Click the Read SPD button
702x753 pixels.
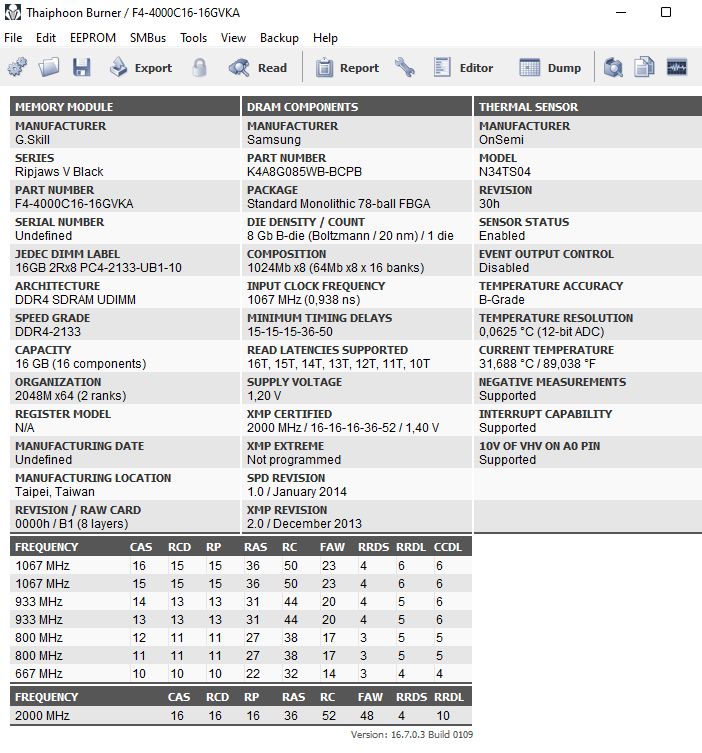258,68
